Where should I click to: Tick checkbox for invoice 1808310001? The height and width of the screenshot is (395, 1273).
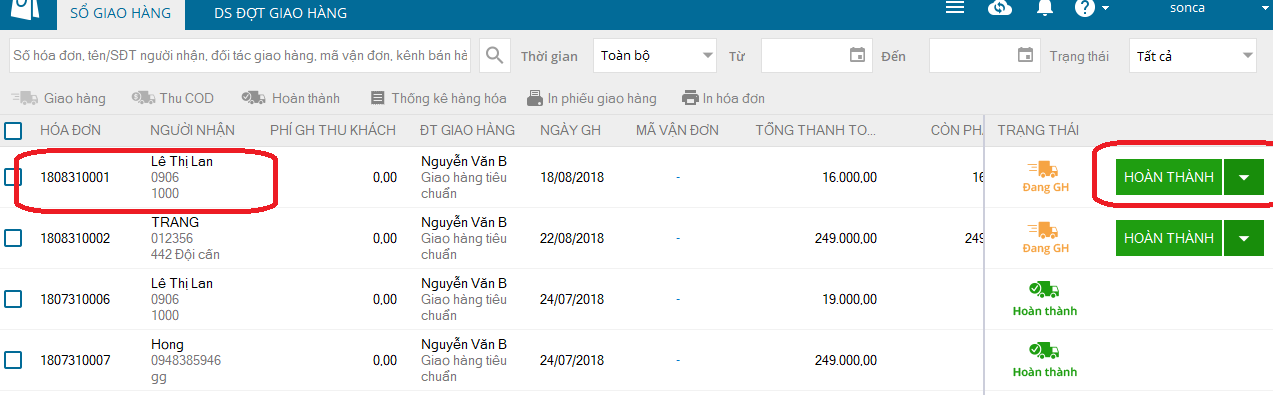(x=13, y=177)
